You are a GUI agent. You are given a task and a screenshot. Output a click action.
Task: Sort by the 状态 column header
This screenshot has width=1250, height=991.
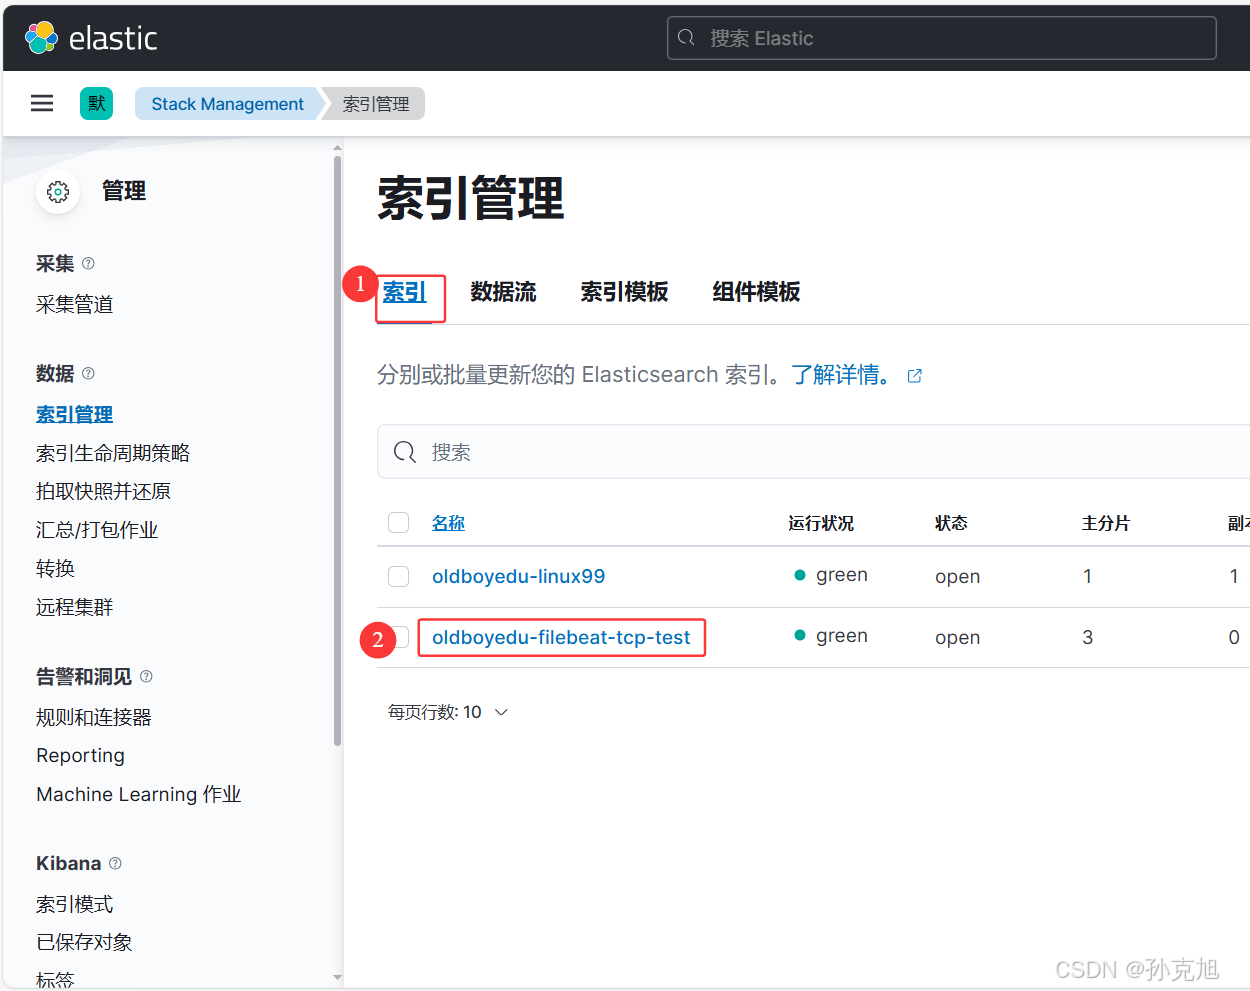click(x=951, y=523)
